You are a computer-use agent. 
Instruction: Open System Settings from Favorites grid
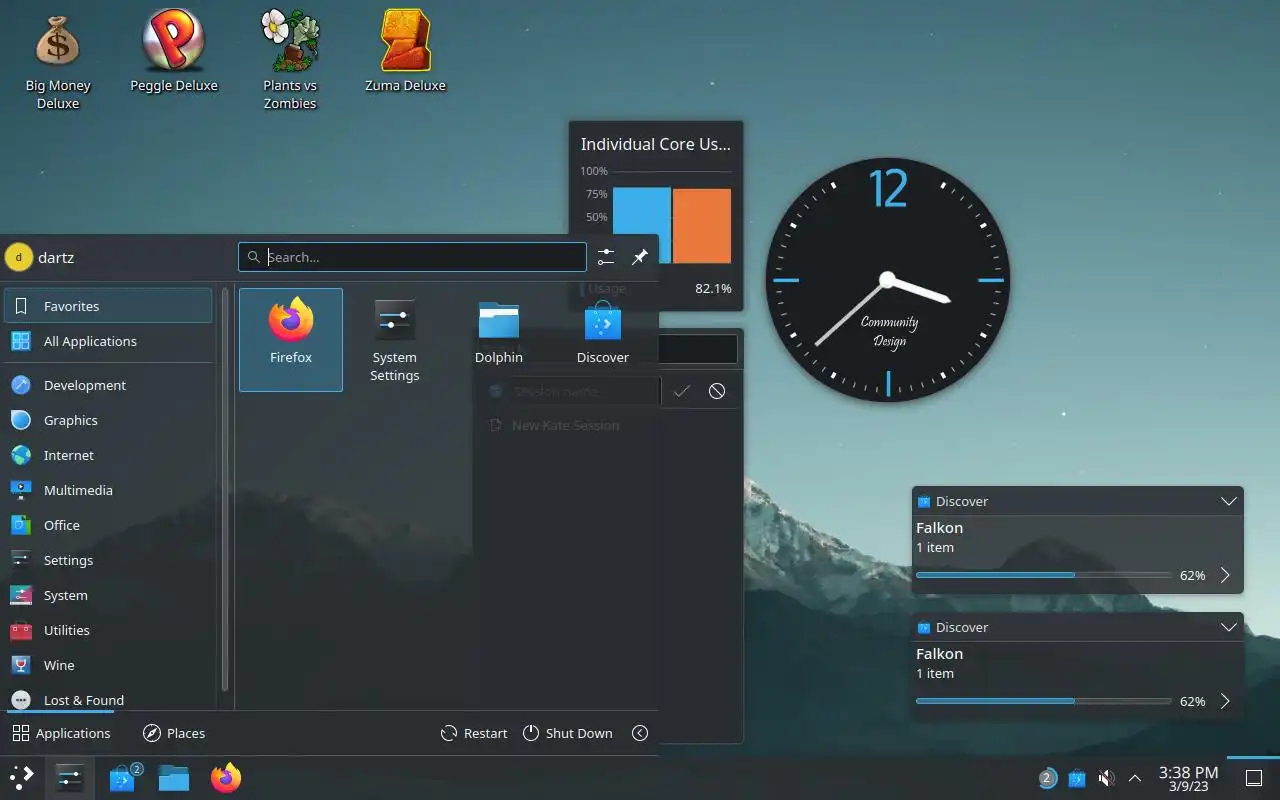[x=395, y=340]
